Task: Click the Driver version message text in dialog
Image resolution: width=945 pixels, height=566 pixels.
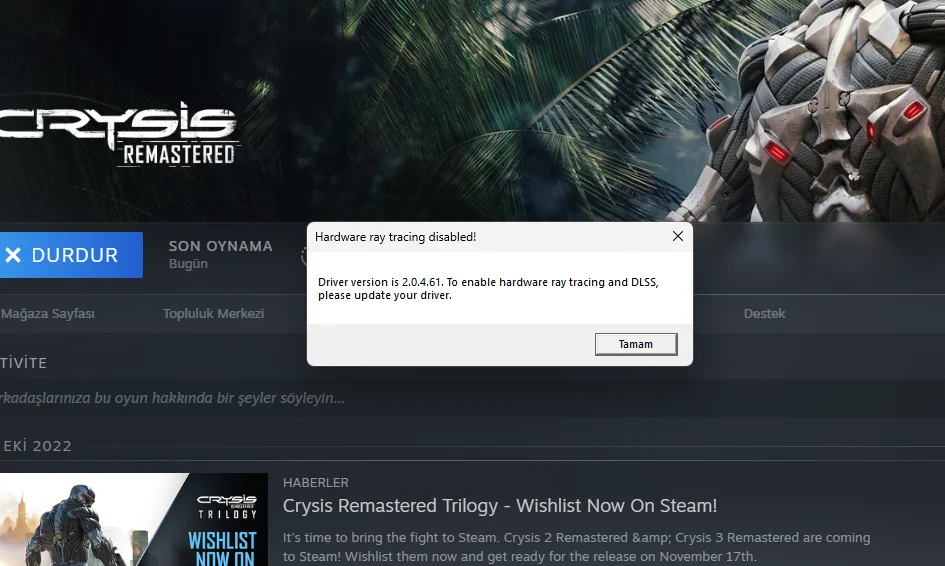Action: tap(488, 289)
